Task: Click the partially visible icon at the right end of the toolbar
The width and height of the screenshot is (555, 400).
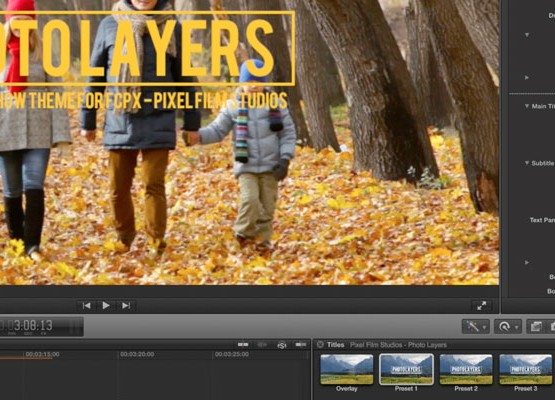Action: [552, 326]
